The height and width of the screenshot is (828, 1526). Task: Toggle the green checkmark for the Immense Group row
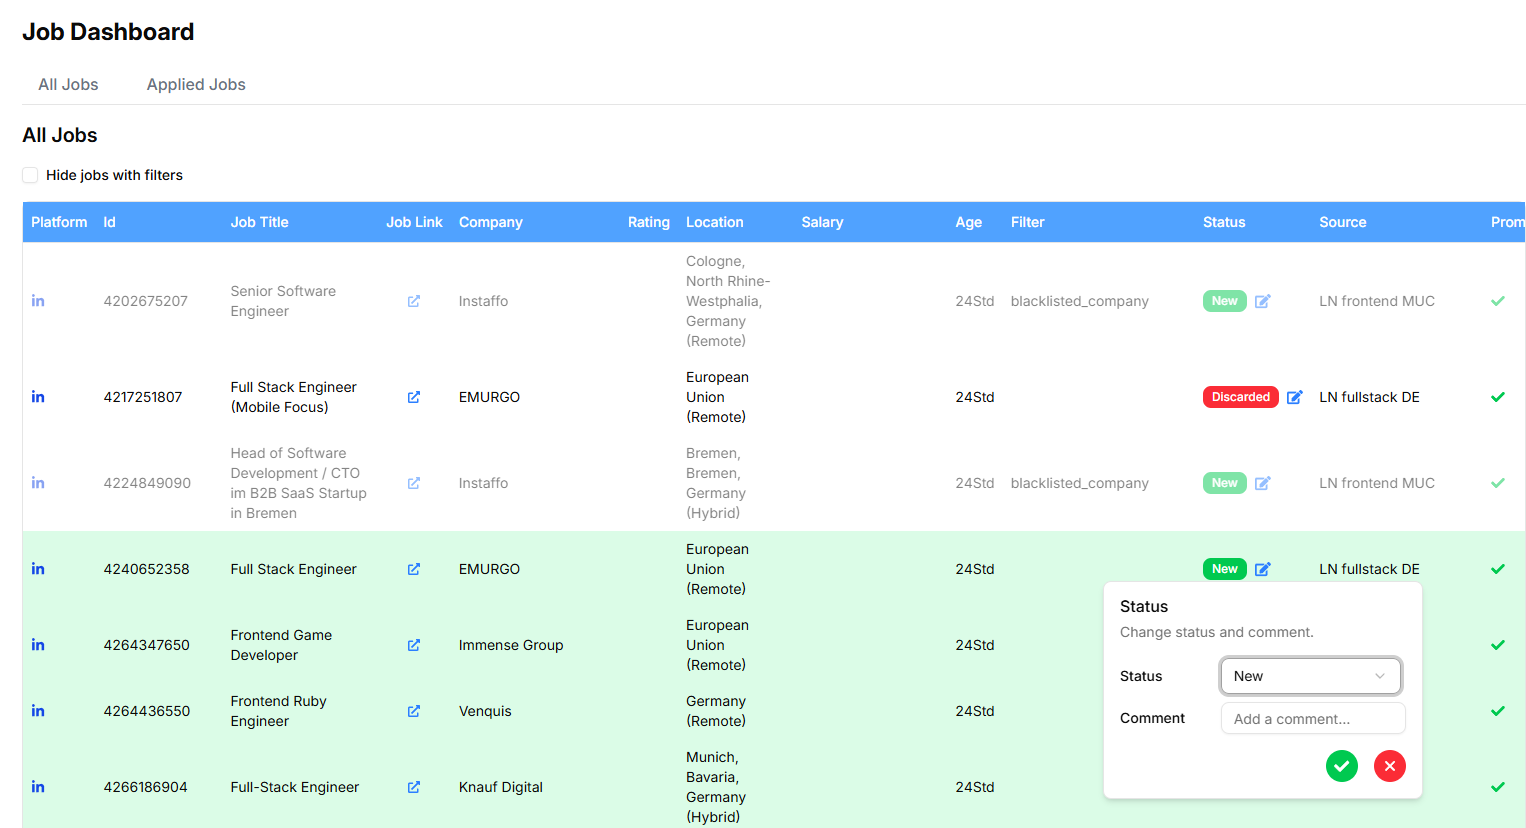click(x=1498, y=645)
